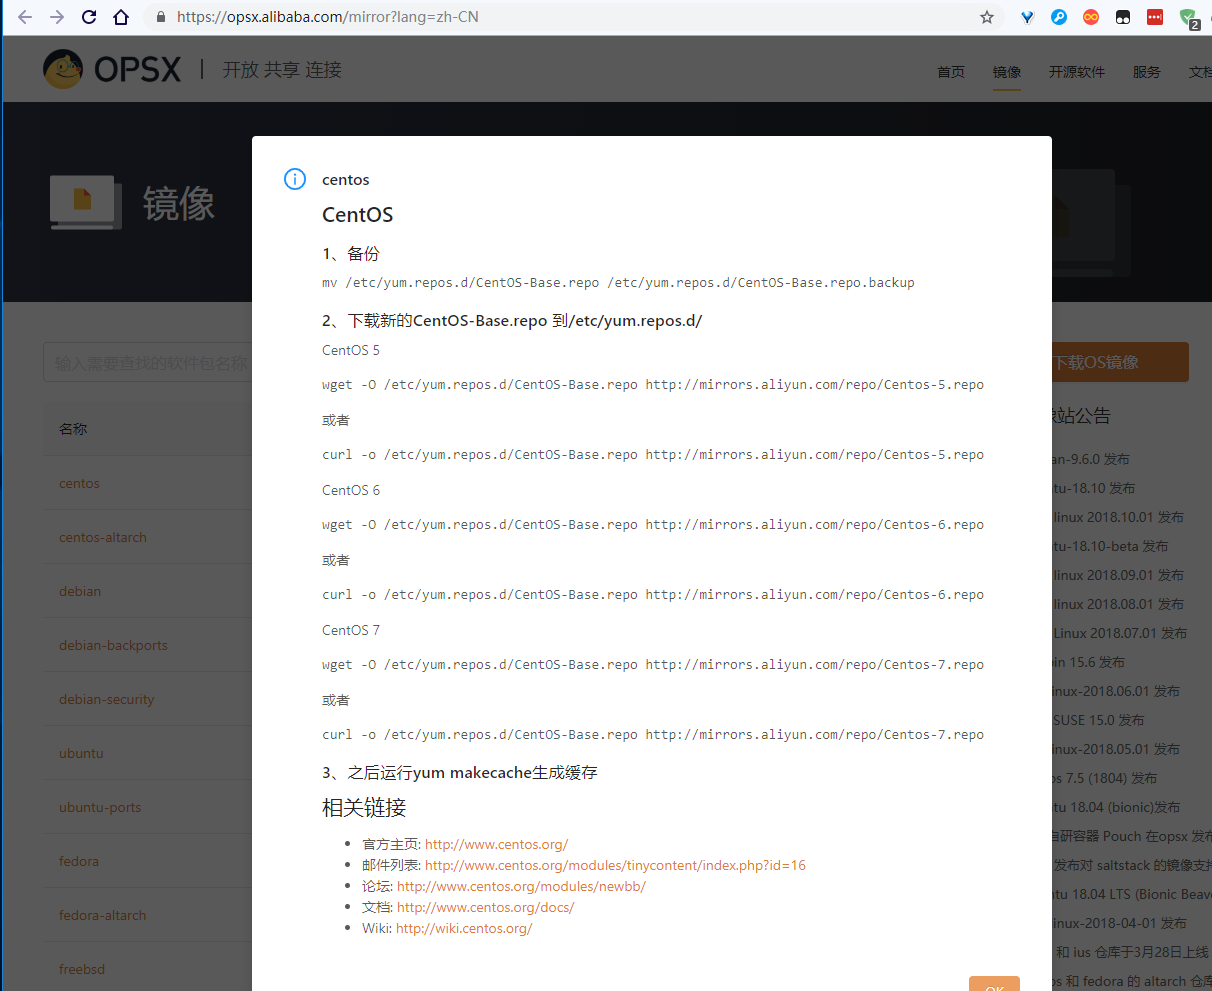Select centos-altarch in mirror list
Image resolution: width=1212 pixels, height=991 pixels.
[103, 537]
